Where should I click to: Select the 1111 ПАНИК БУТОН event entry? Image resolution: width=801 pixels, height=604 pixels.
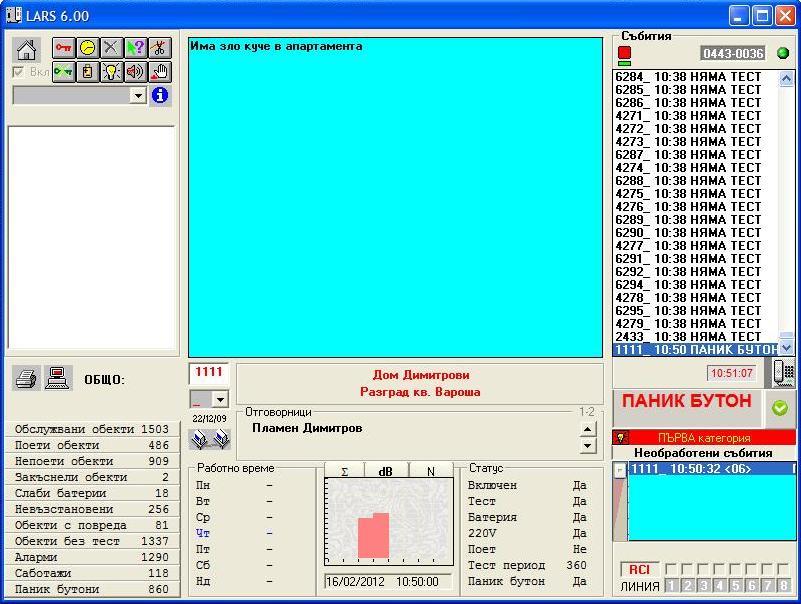pyautogui.click(x=695, y=350)
